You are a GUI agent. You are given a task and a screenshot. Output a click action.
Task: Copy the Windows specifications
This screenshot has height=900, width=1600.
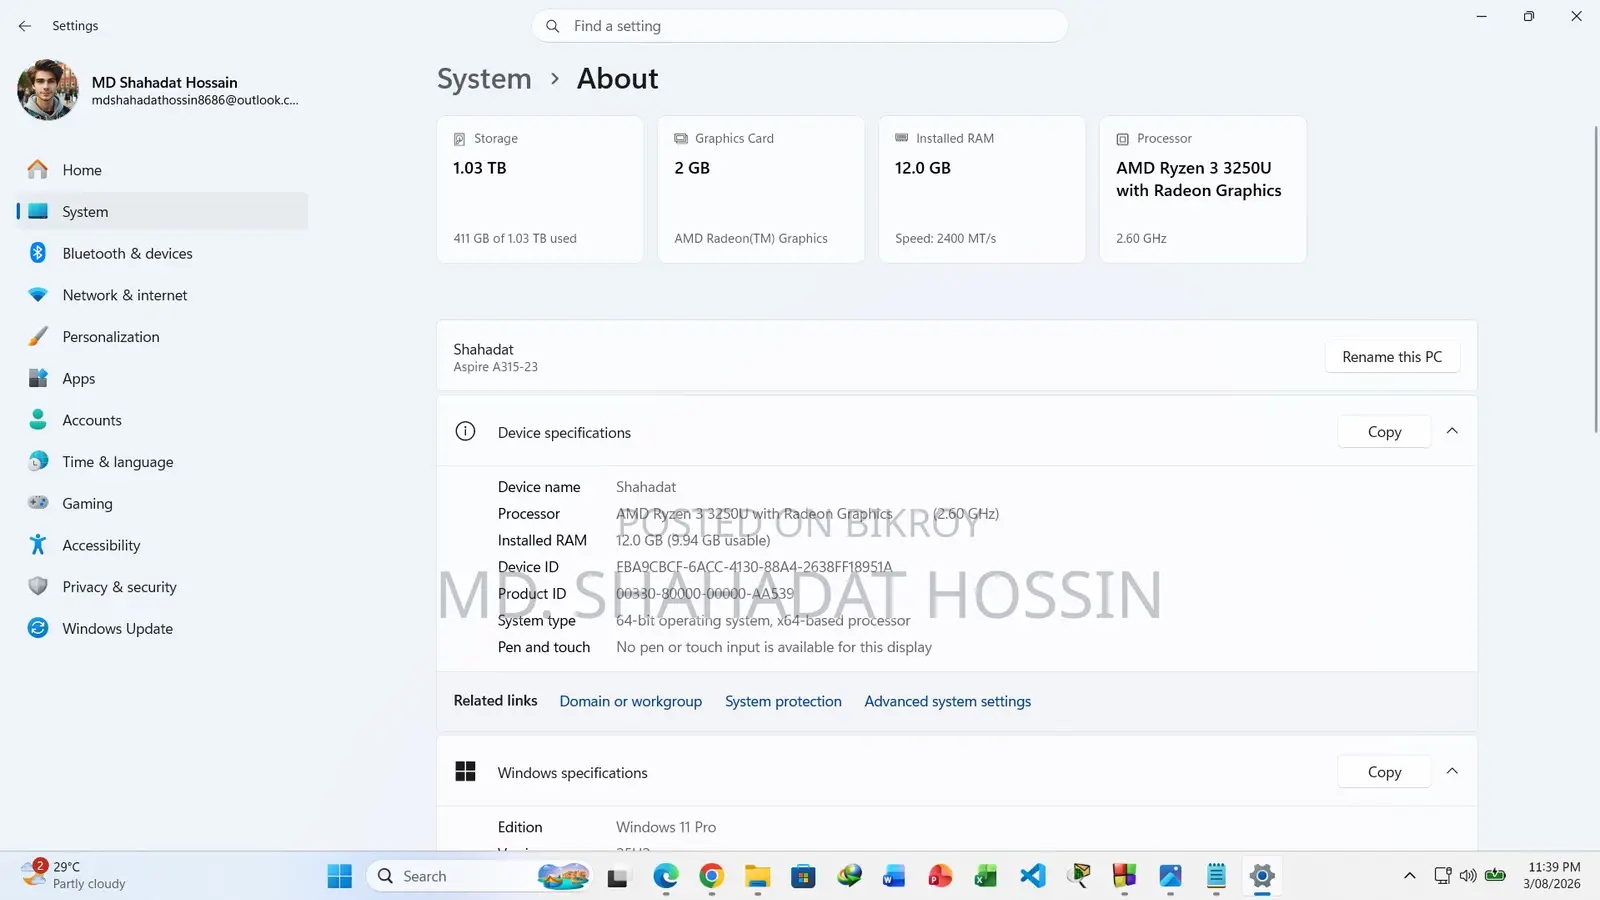pos(1384,772)
